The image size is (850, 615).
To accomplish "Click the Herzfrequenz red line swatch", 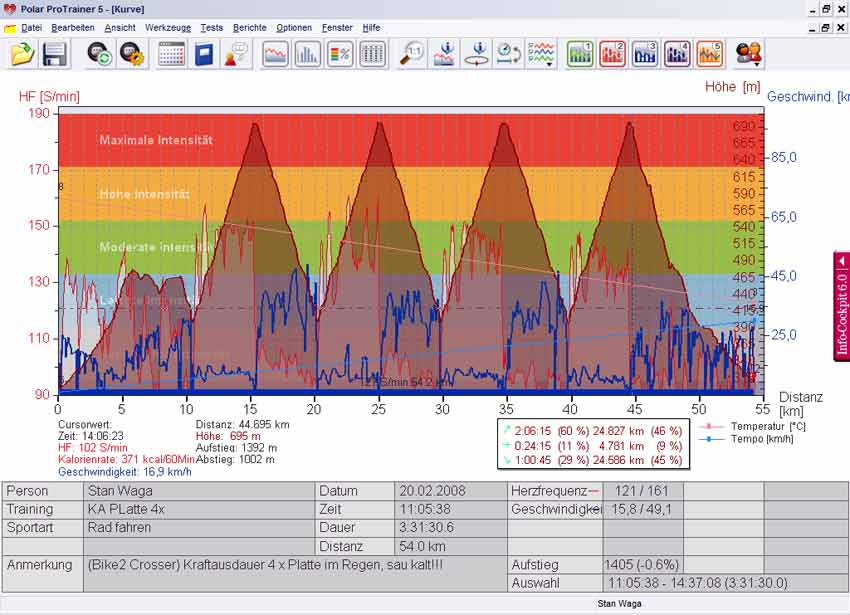I will pos(596,491).
